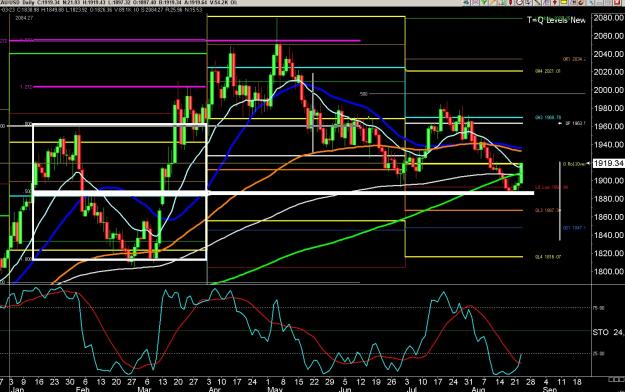This screenshot has height=392, width=625.
Task: Click the SF 1962 level label
Action: tap(575, 123)
